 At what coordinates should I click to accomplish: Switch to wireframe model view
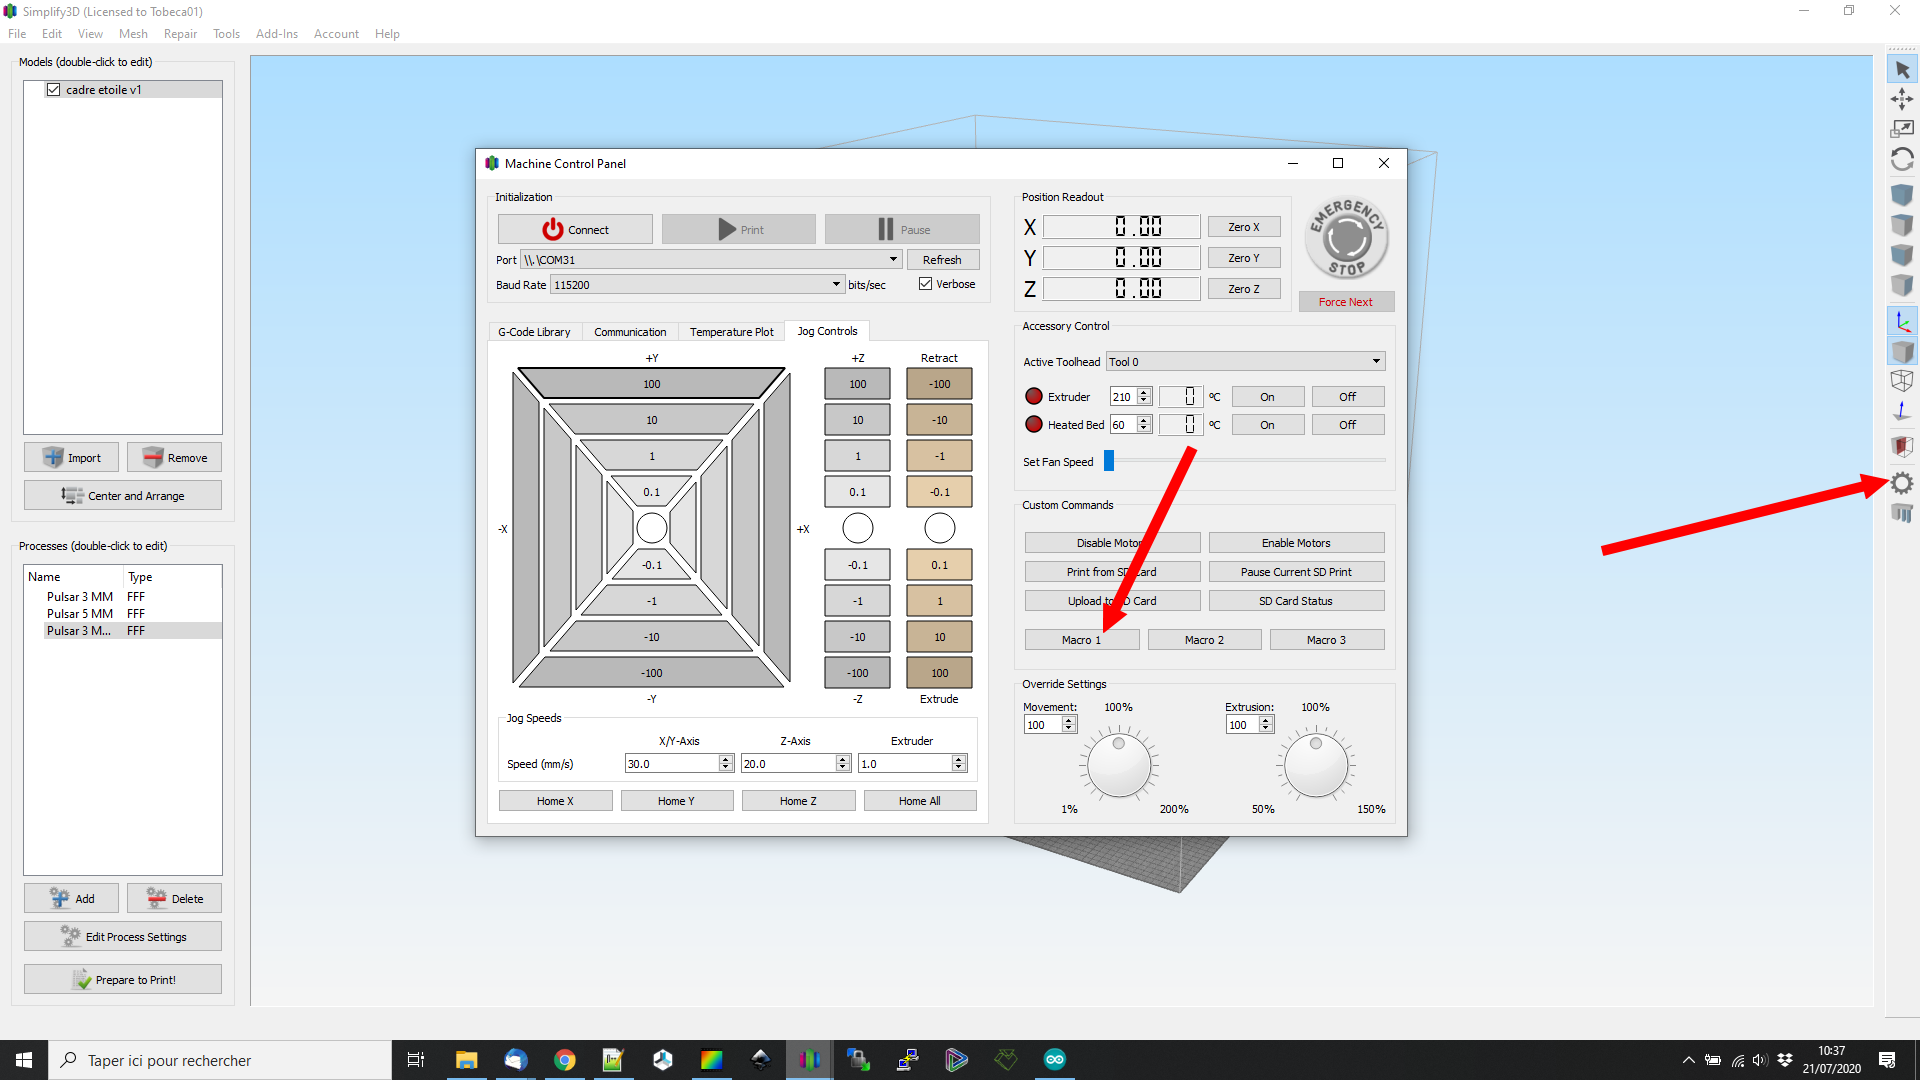1902,380
